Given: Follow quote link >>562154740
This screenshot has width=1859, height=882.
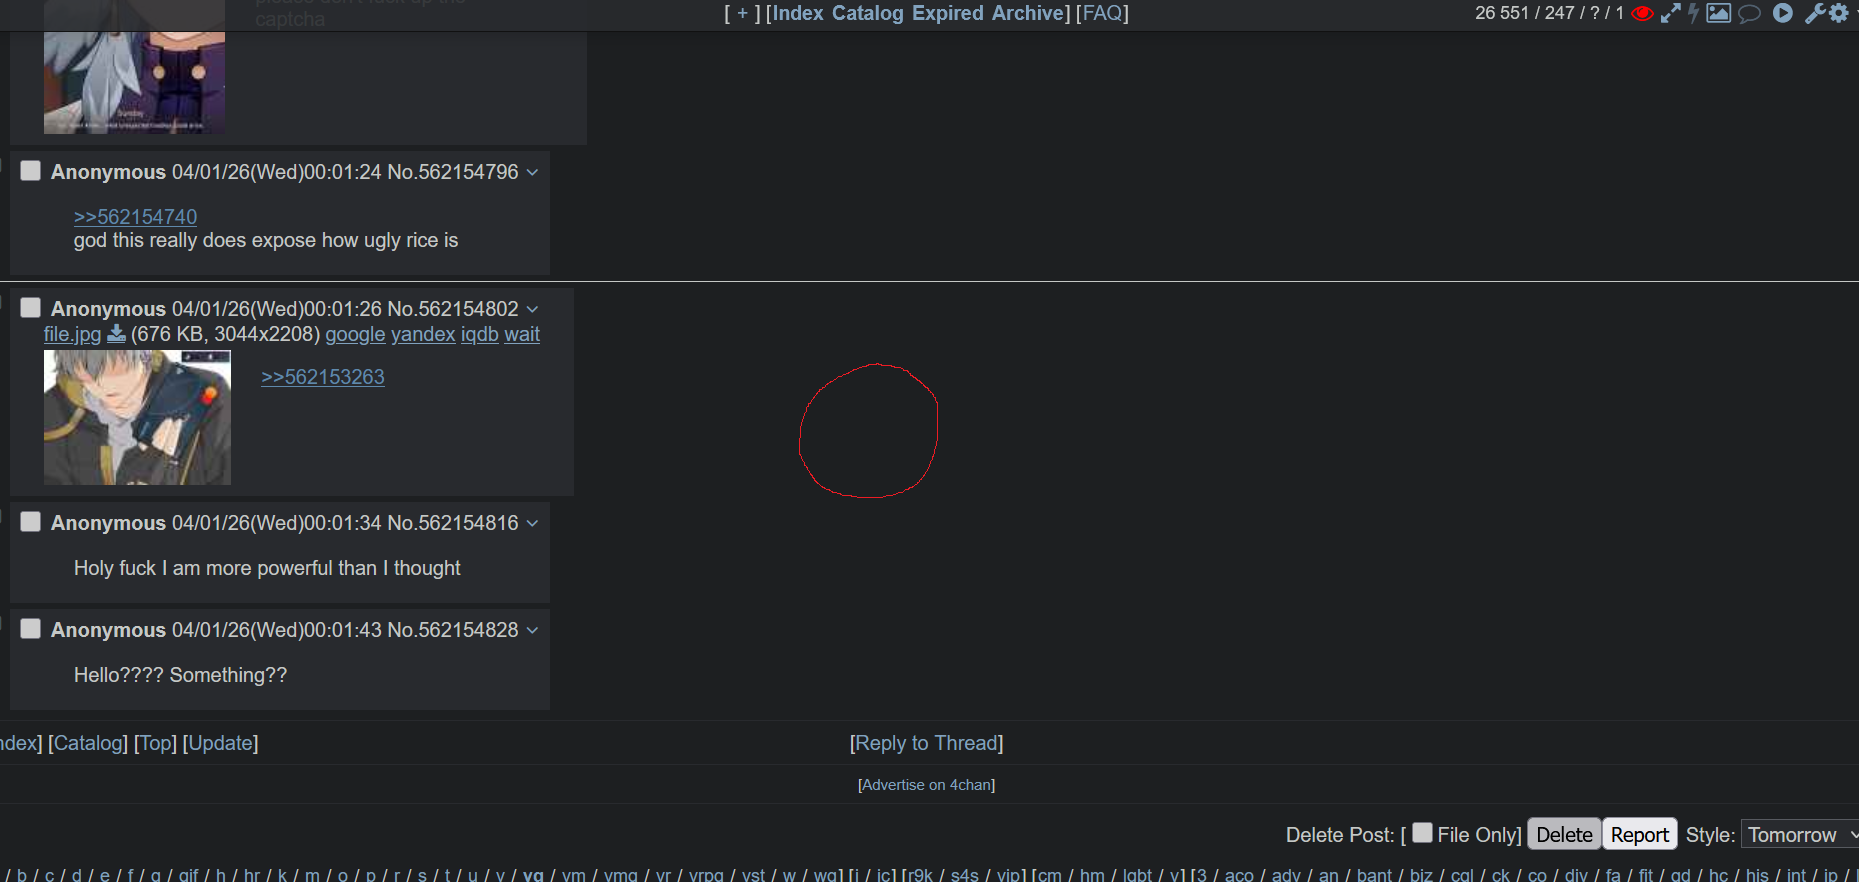Looking at the screenshot, I should [x=135, y=217].
